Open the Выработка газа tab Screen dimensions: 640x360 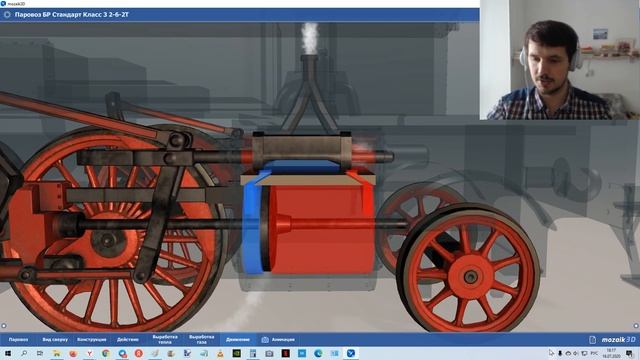[x=202, y=340]
